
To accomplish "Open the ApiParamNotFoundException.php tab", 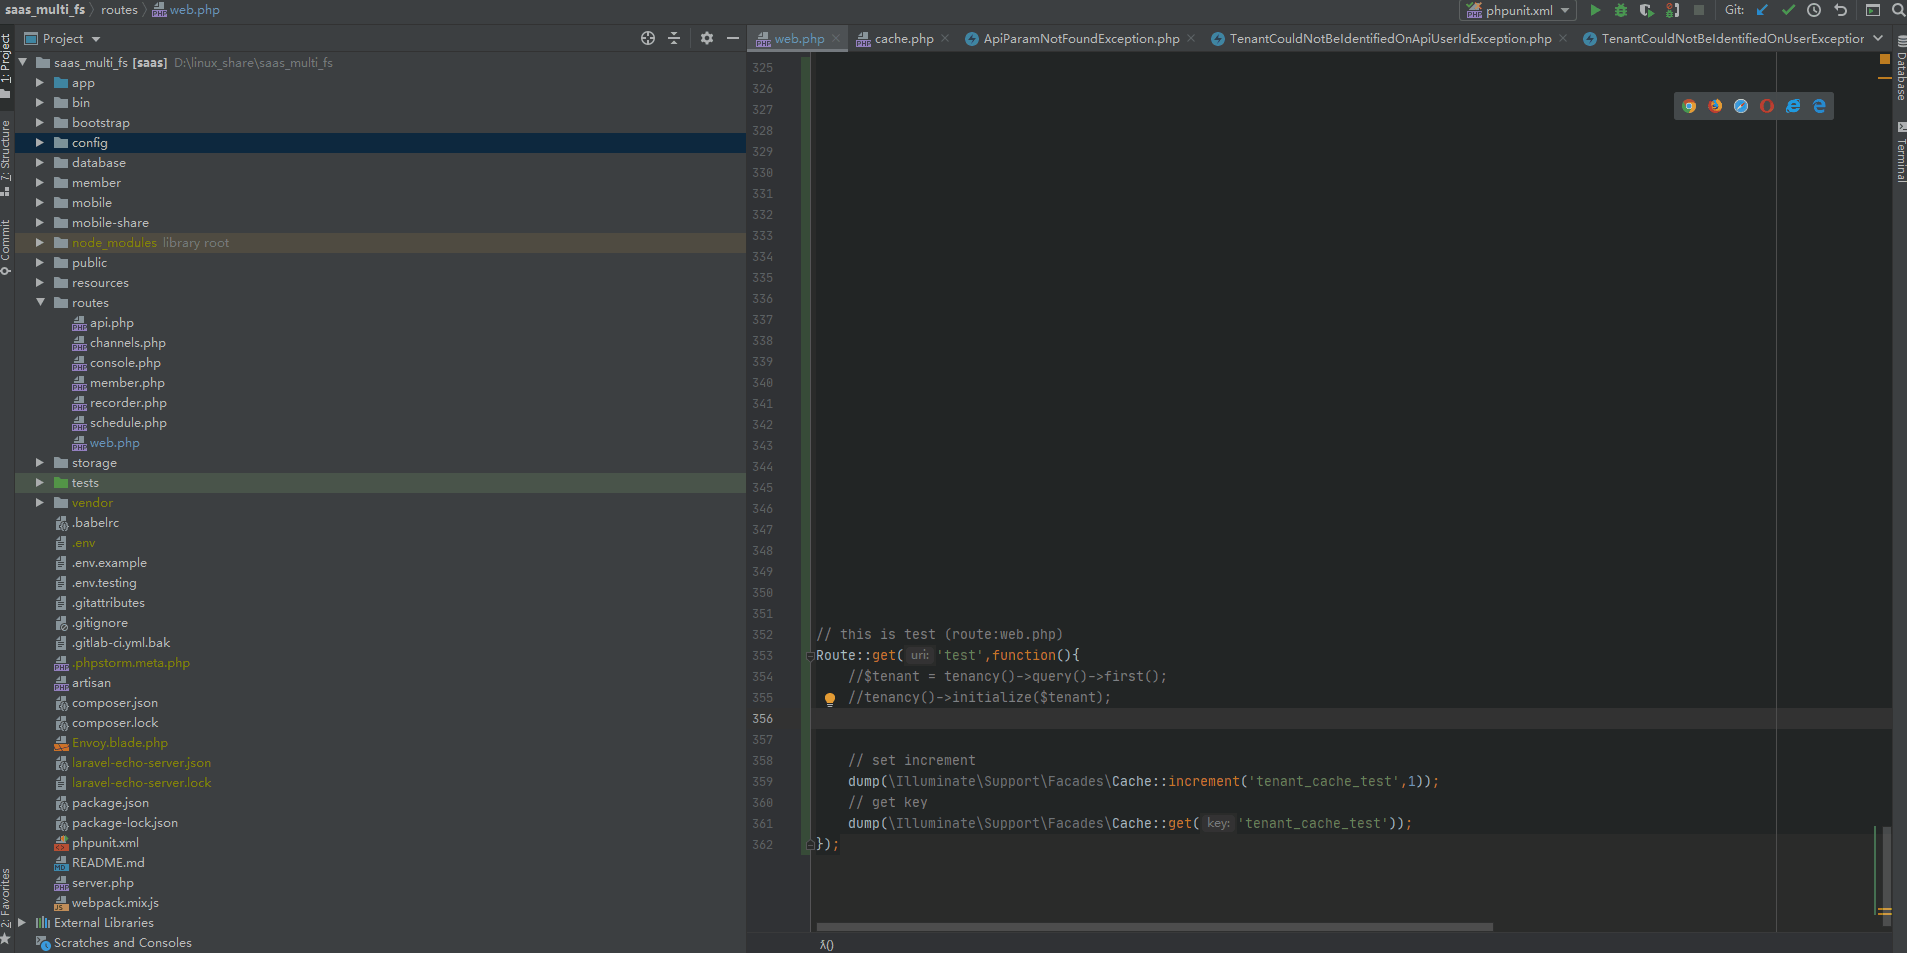I will [x=1077, y=39].
